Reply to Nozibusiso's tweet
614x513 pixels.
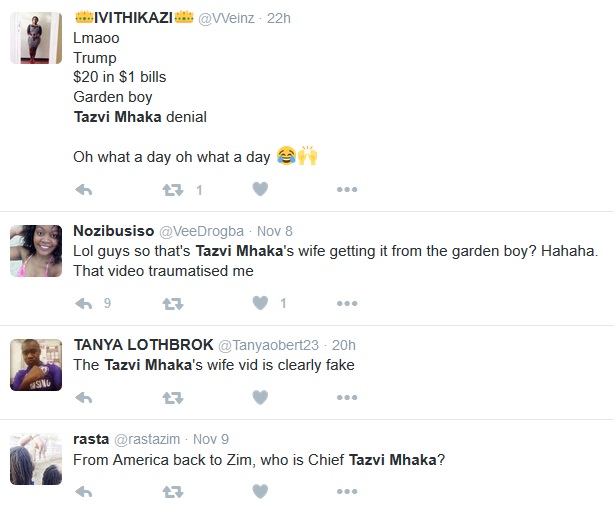pyautogui.click(x=84, y=303)
